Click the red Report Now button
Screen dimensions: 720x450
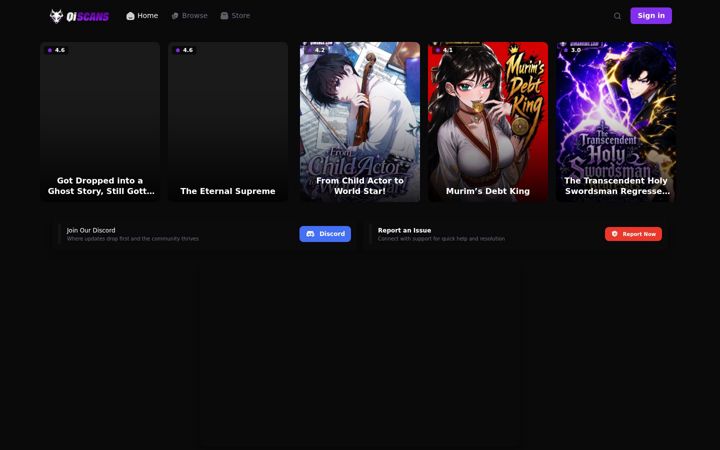(x=633, y=234)
